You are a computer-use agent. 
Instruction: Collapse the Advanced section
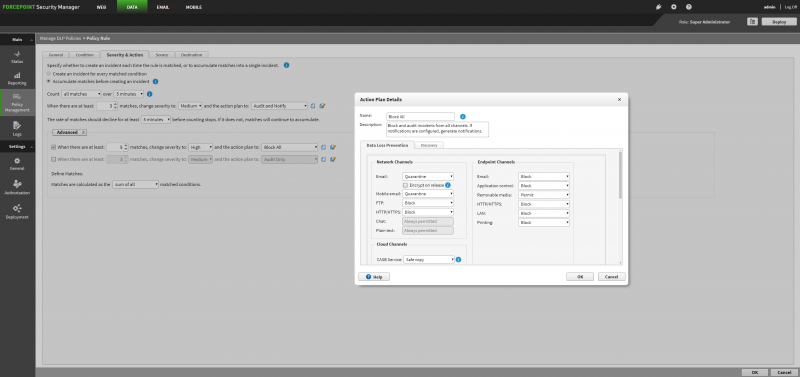tap(70, 132)
